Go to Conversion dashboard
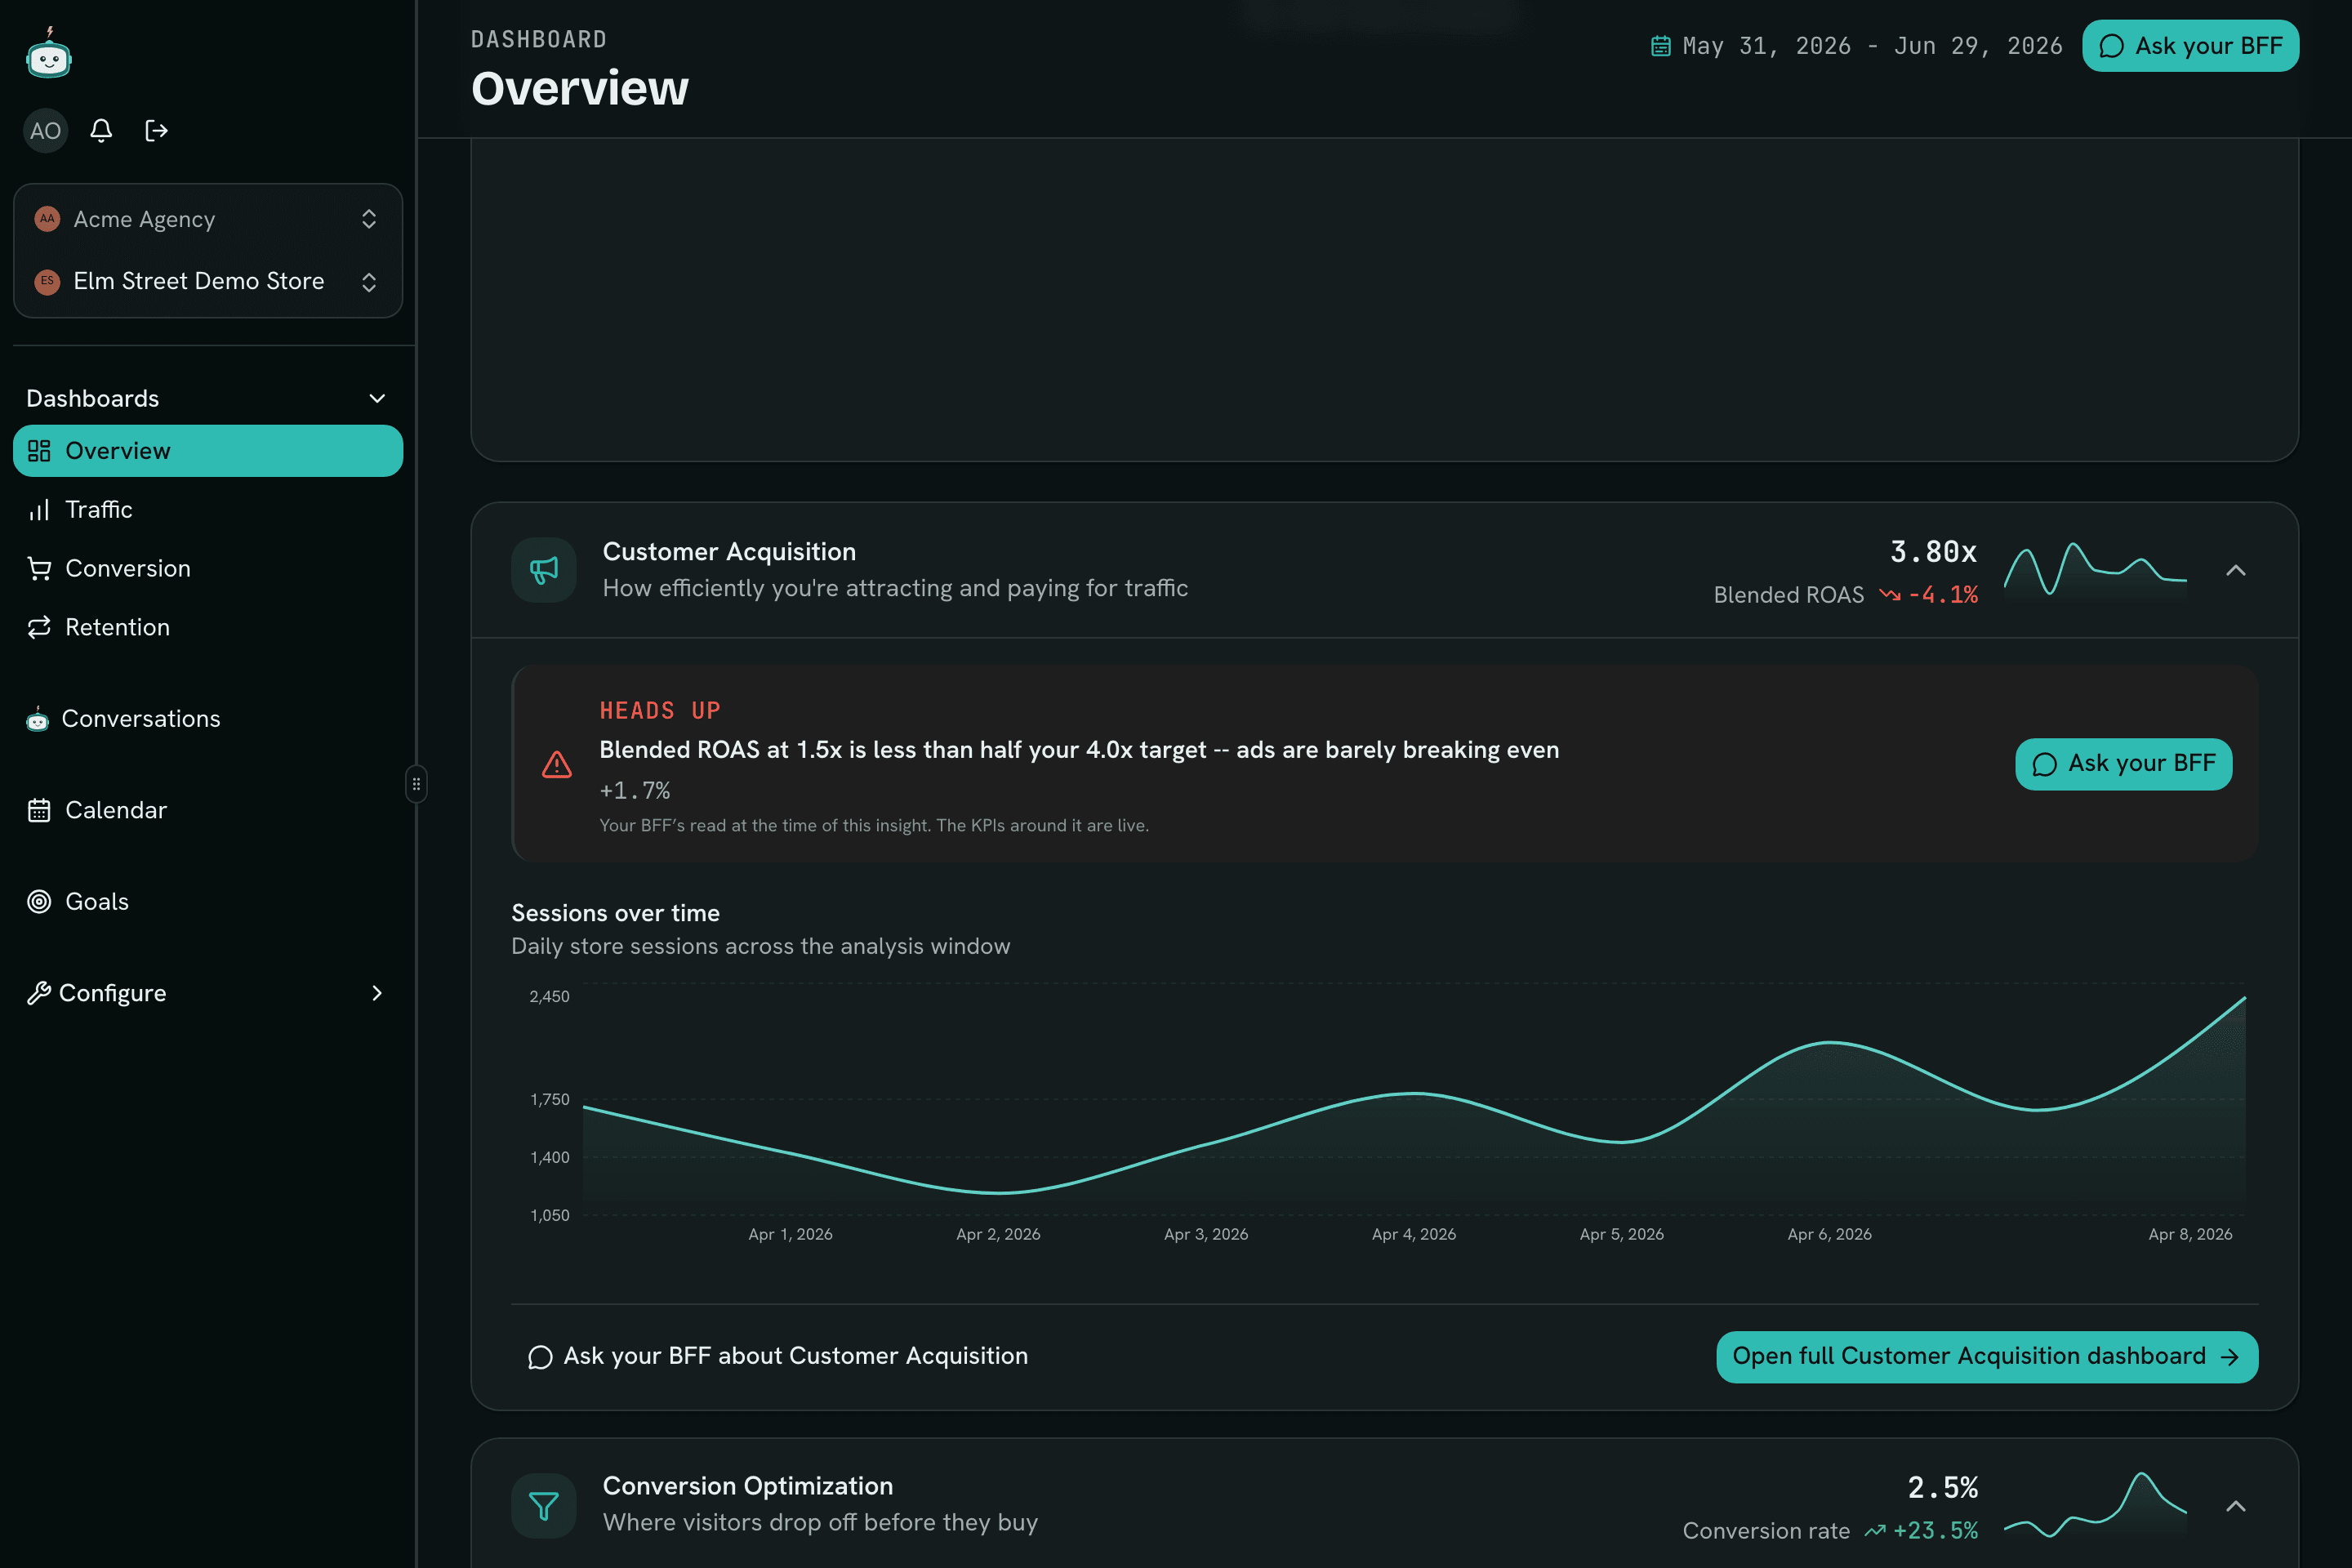The image size is (2352, 1568). pyautogui.click(x=208, y=568)
